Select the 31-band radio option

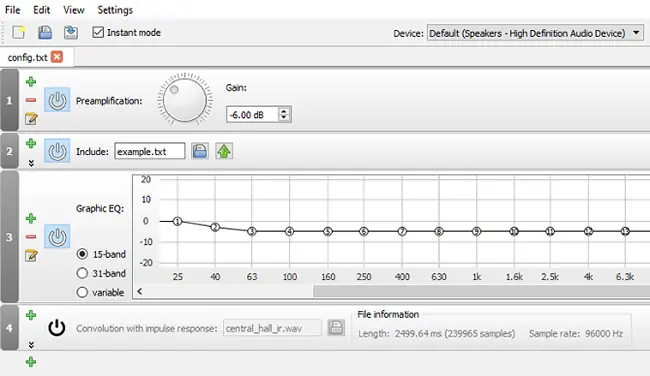(82, 273)
